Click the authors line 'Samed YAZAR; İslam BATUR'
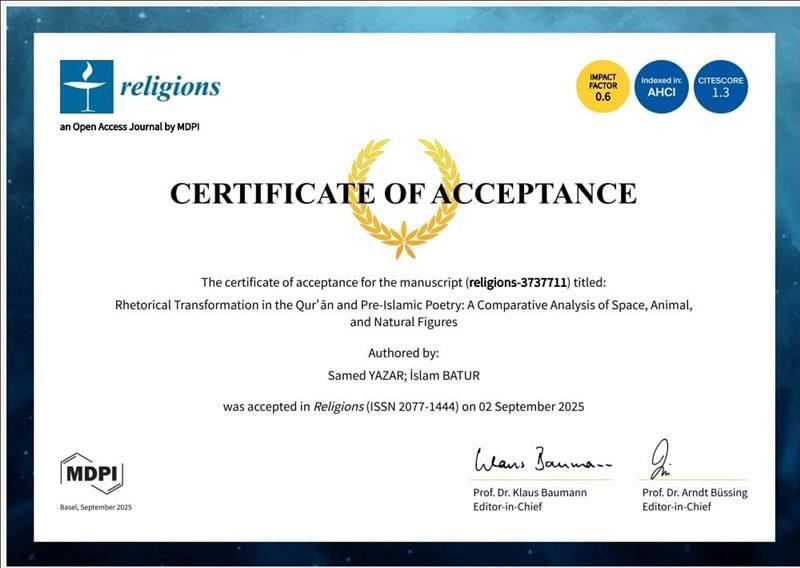The height and width of the screenshot is (568, 800). pyautogui.click(x=404, y=376)
